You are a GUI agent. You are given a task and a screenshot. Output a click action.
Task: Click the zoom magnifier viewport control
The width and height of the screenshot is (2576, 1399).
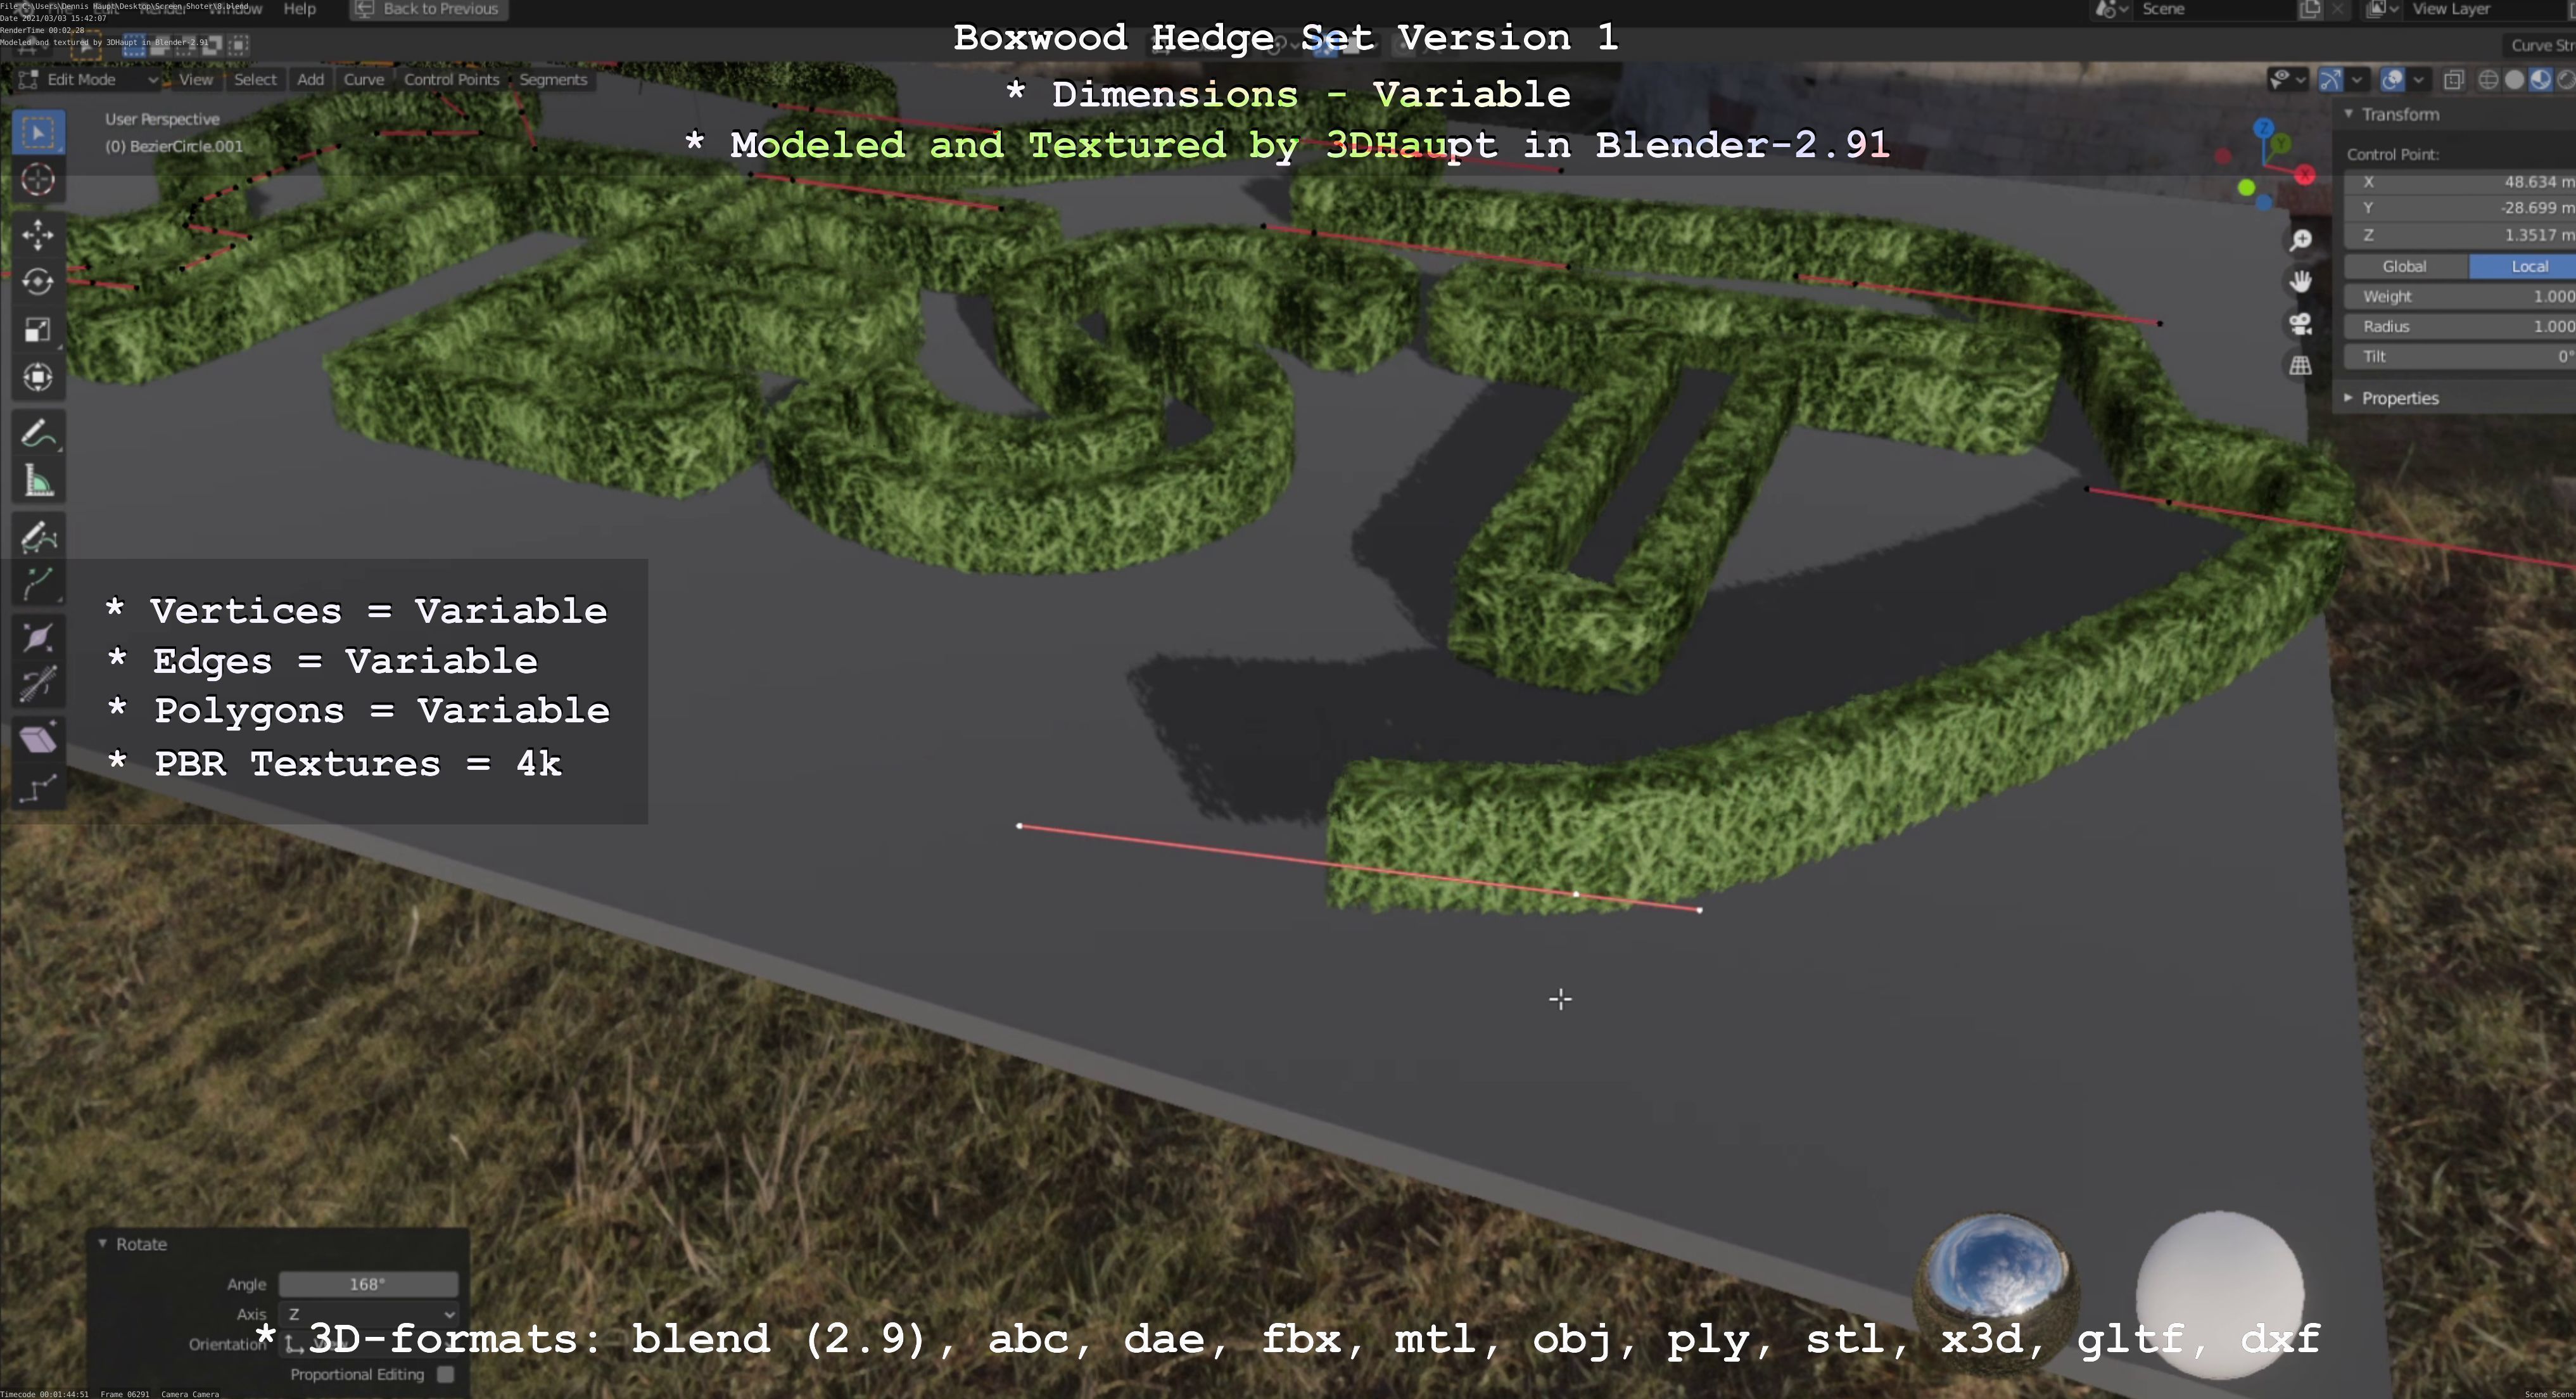pos(2301,240)
